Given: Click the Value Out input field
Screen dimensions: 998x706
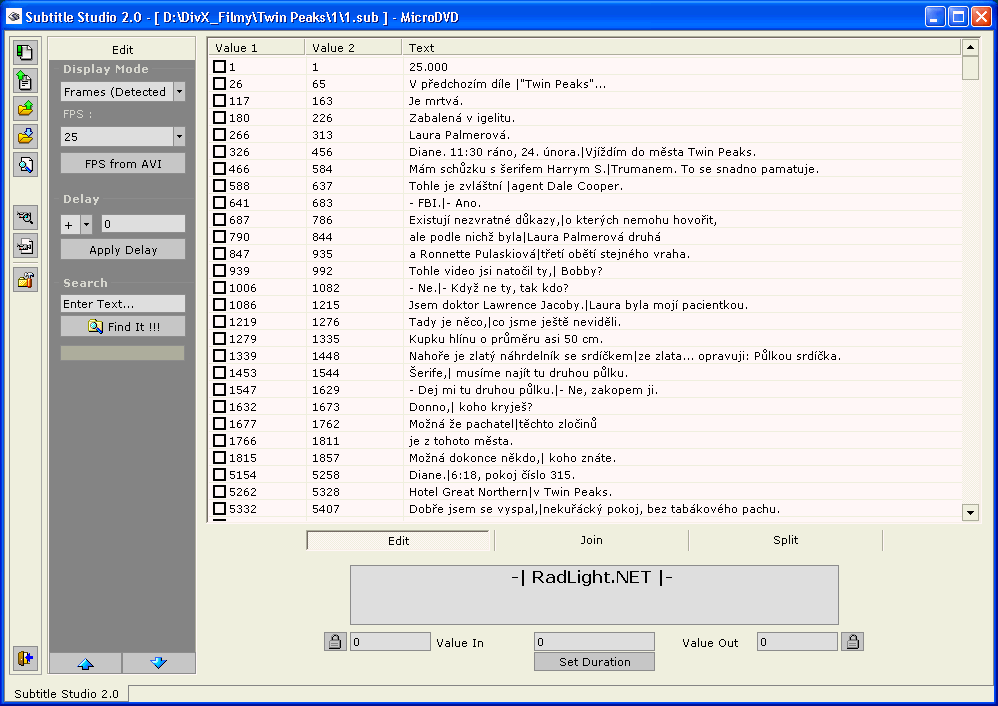Looking at the screenshot, I should (798, 642).
